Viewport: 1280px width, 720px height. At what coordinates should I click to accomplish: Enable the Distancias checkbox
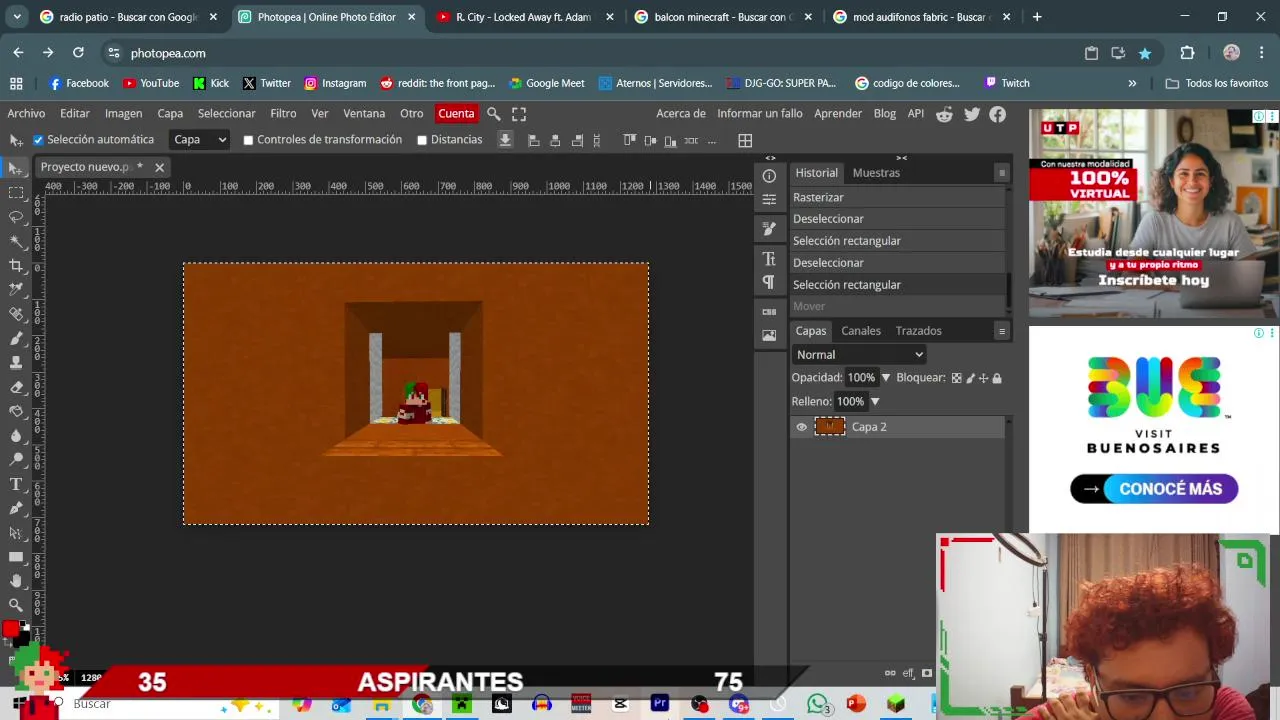coord(422,140)
